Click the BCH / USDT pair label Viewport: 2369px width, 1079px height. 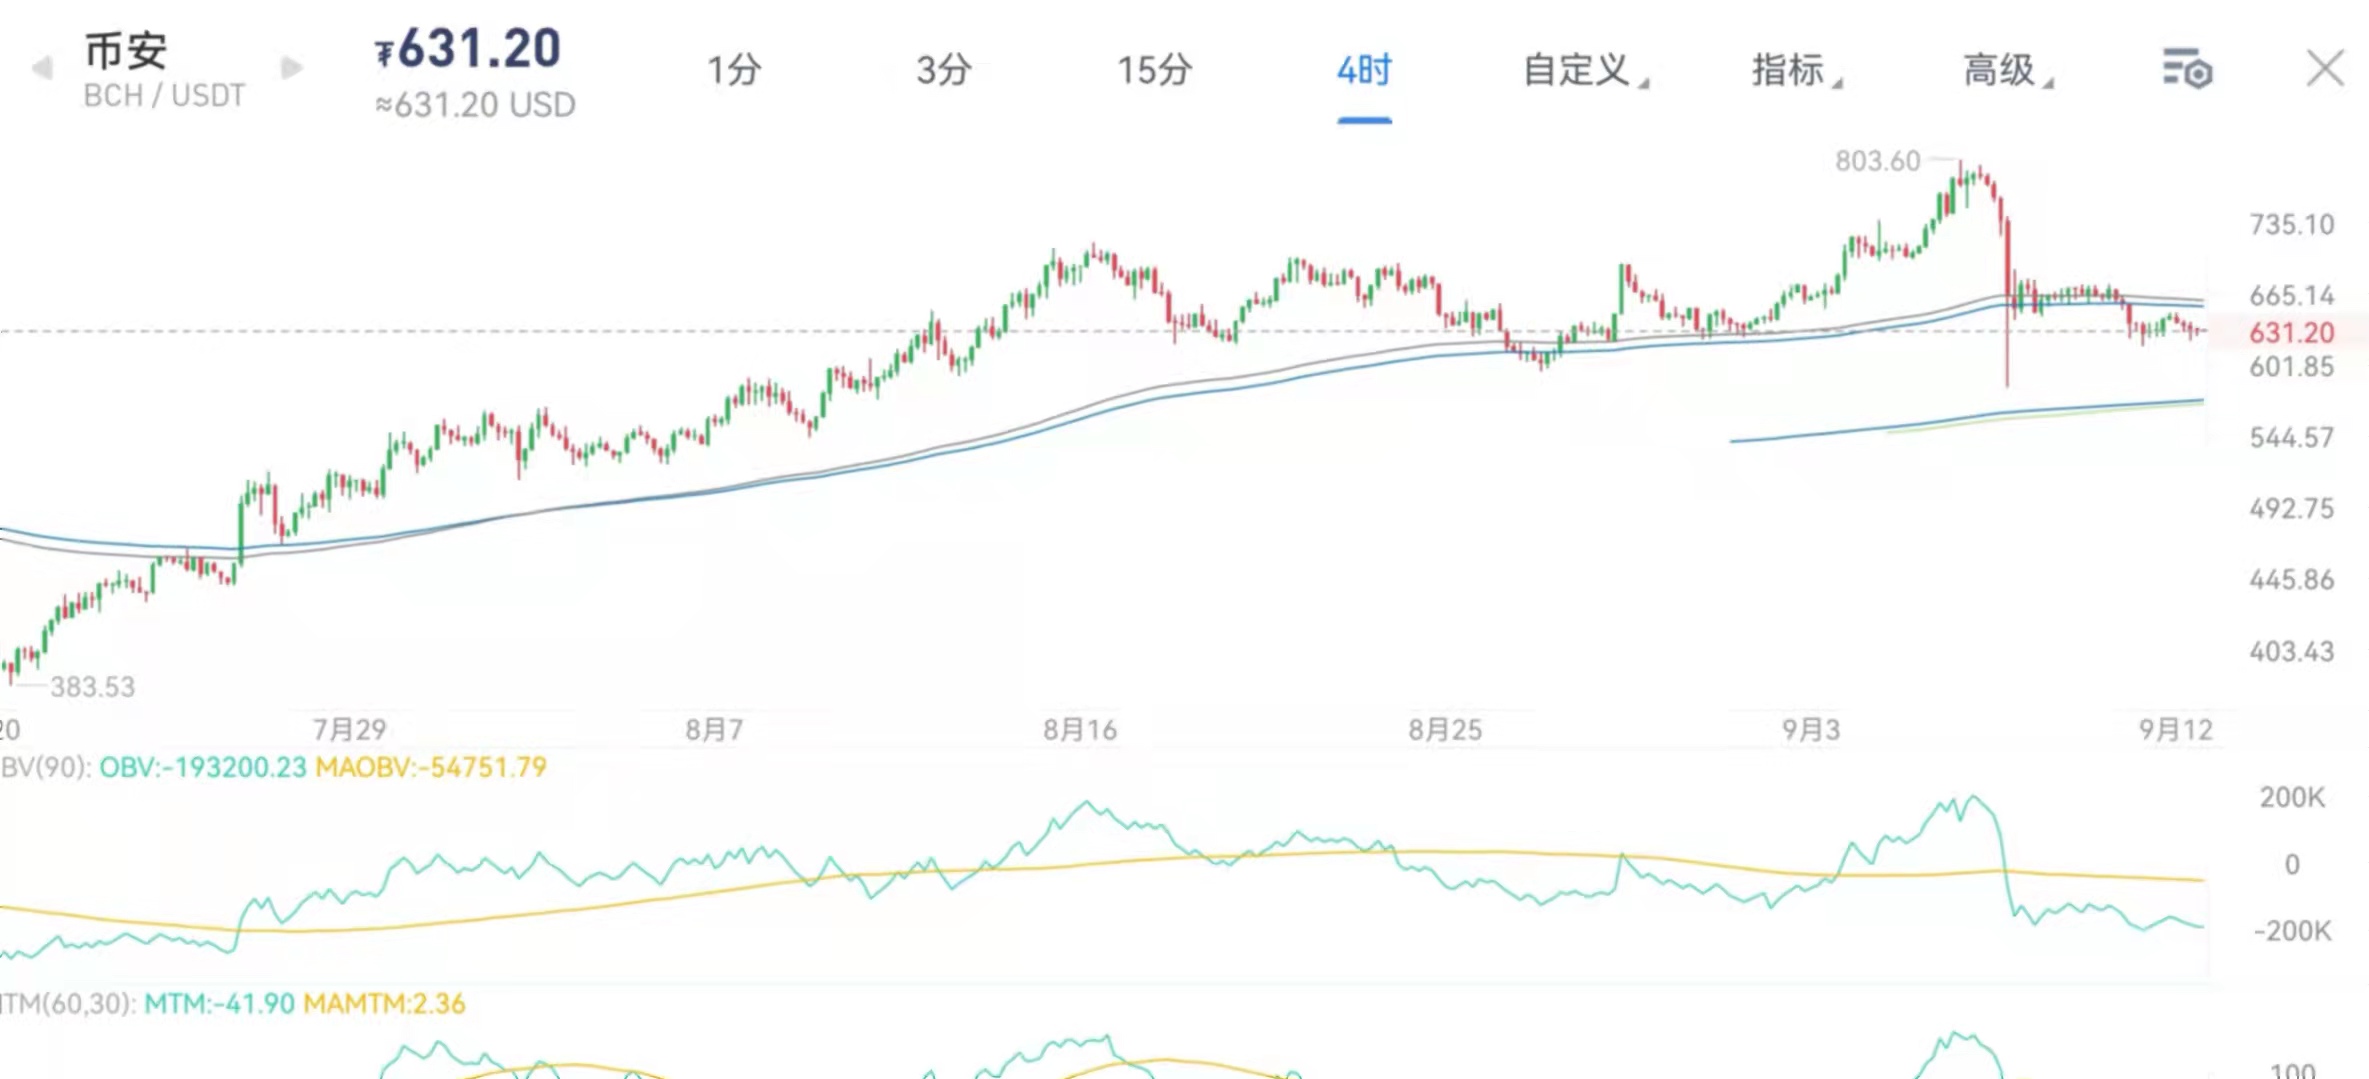[164, 95]
